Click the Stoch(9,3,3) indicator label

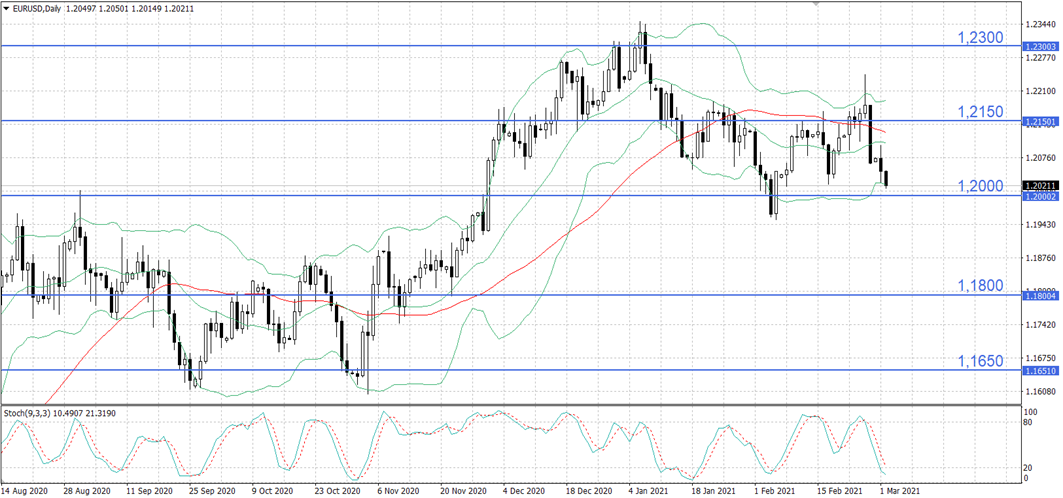click(26, 413)
